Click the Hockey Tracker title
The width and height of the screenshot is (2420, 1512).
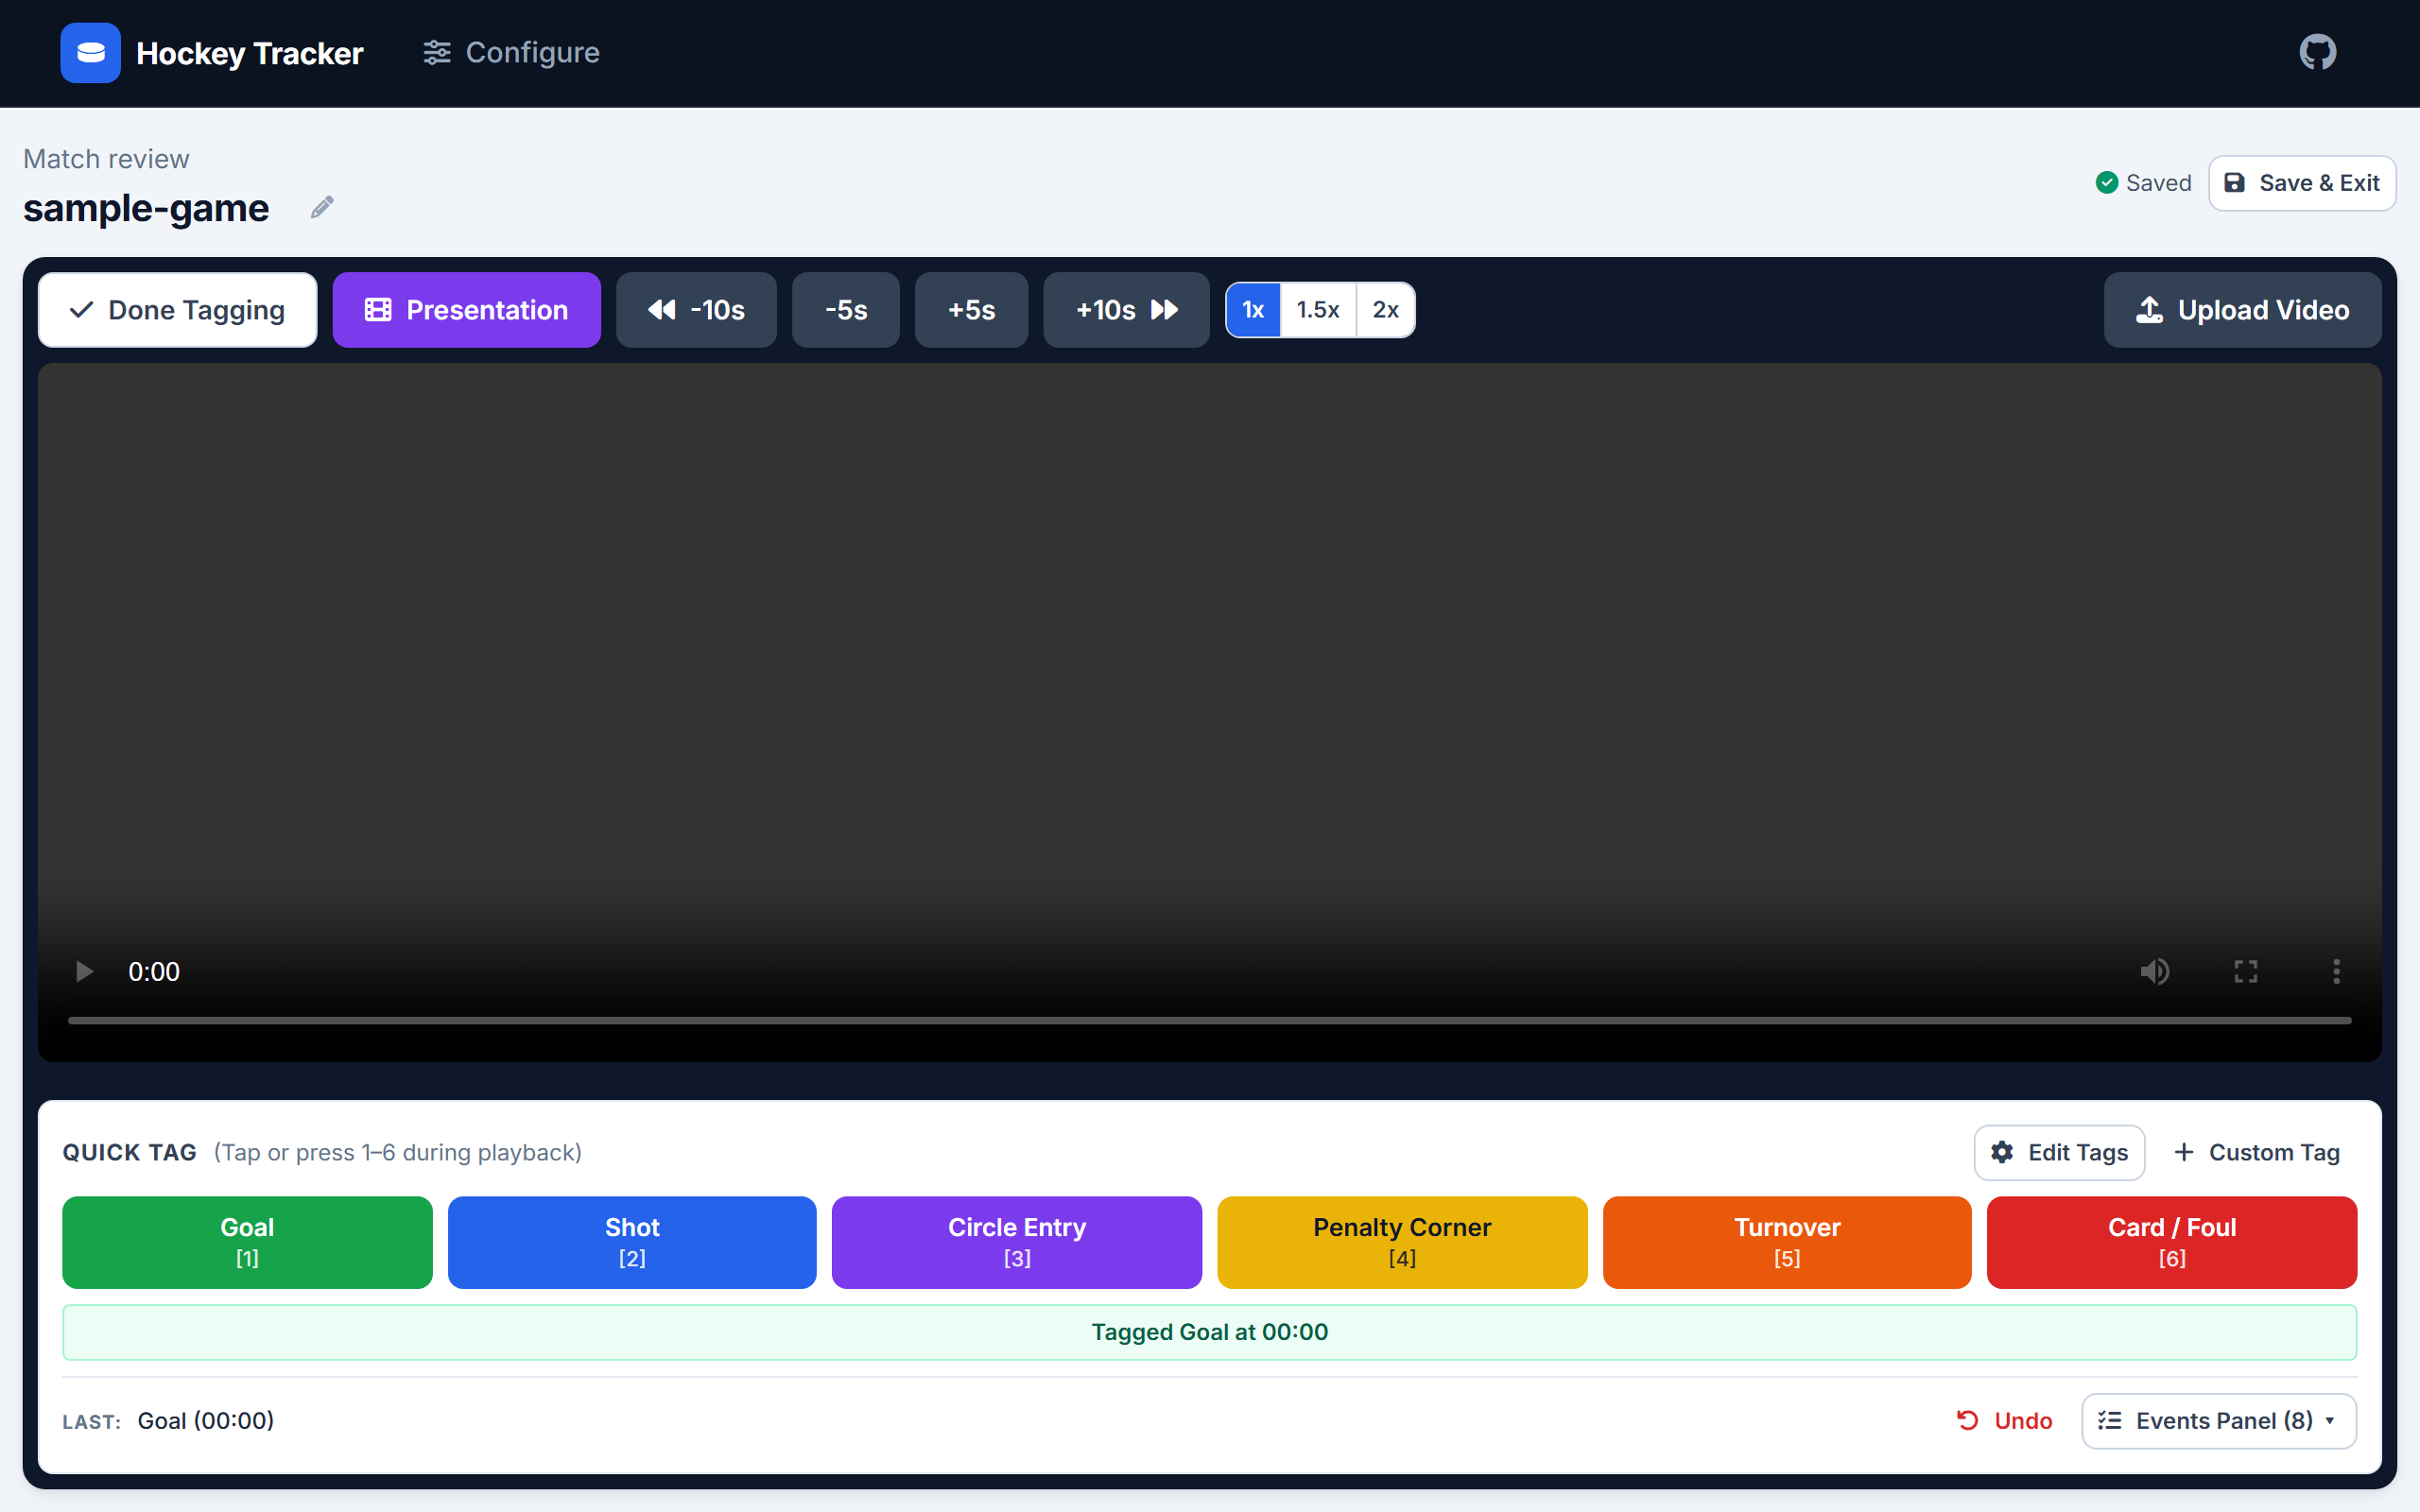coord(249,53)
